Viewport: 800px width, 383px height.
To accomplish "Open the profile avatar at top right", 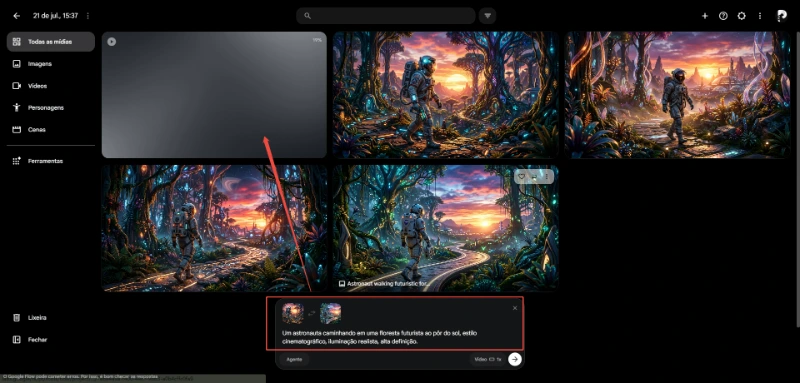I will point(781,16).
